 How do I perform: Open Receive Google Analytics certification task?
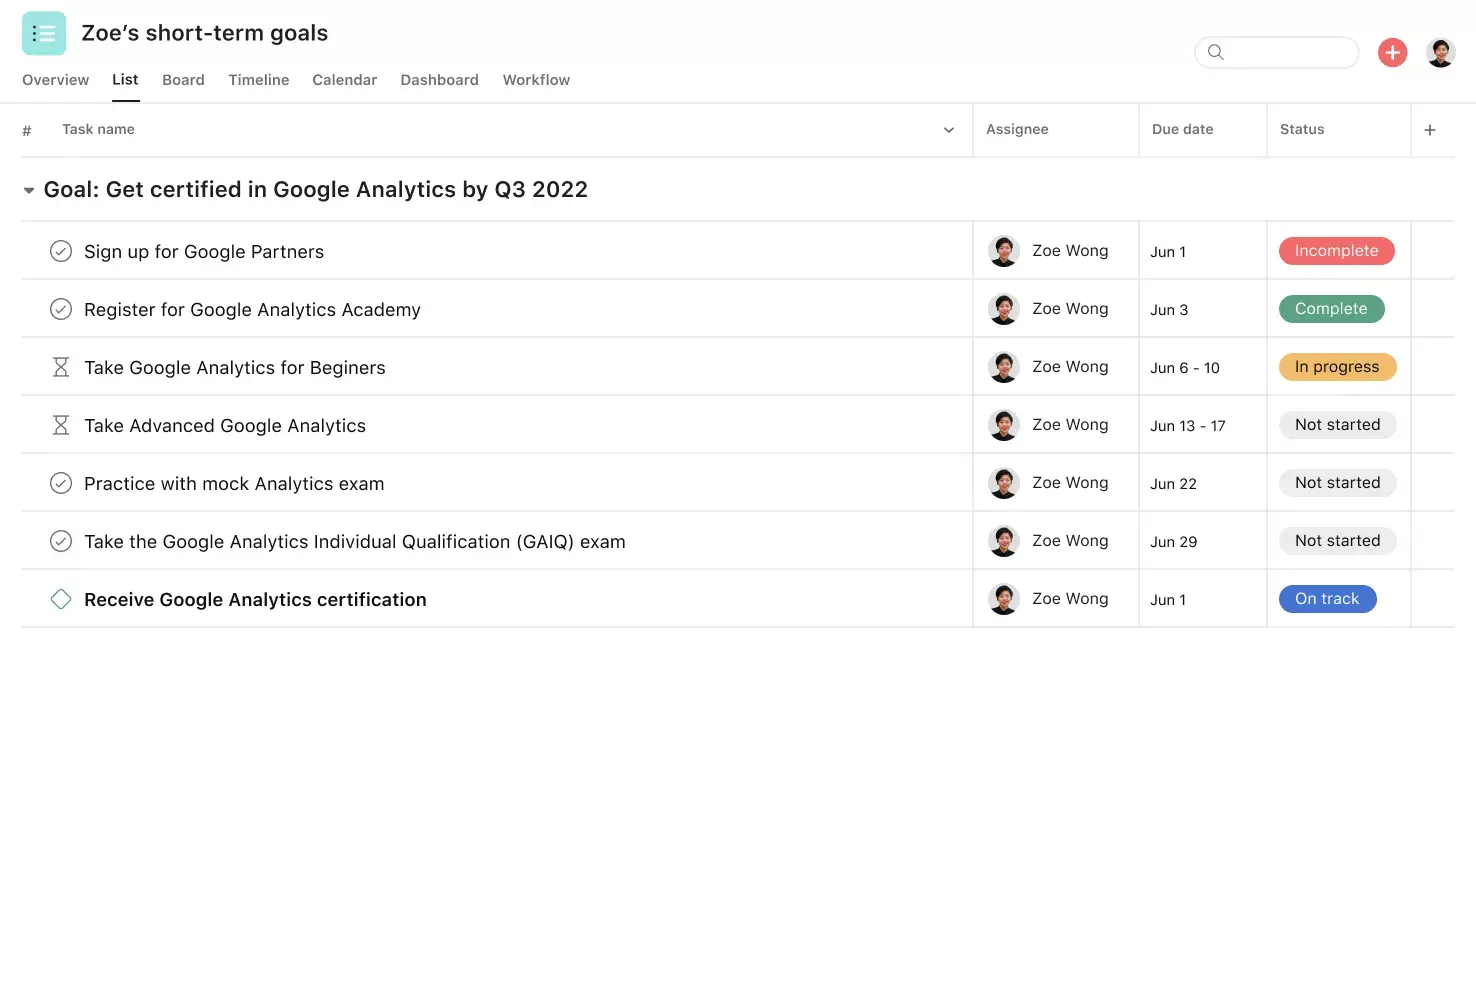[255, 600]
